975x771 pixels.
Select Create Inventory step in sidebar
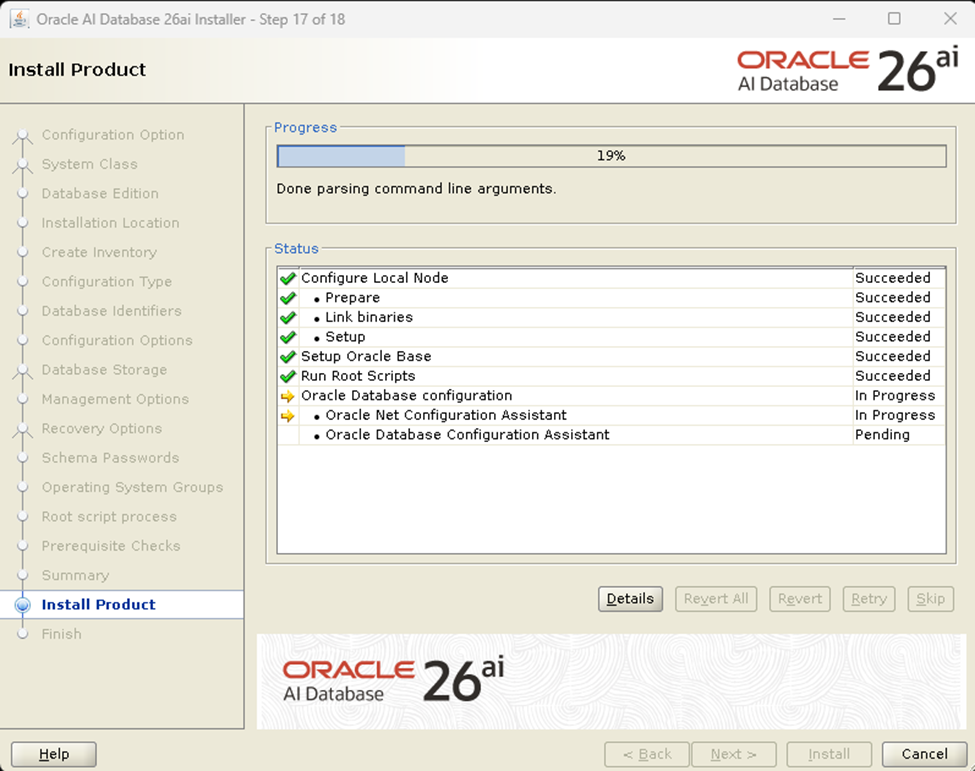point(99,252)
